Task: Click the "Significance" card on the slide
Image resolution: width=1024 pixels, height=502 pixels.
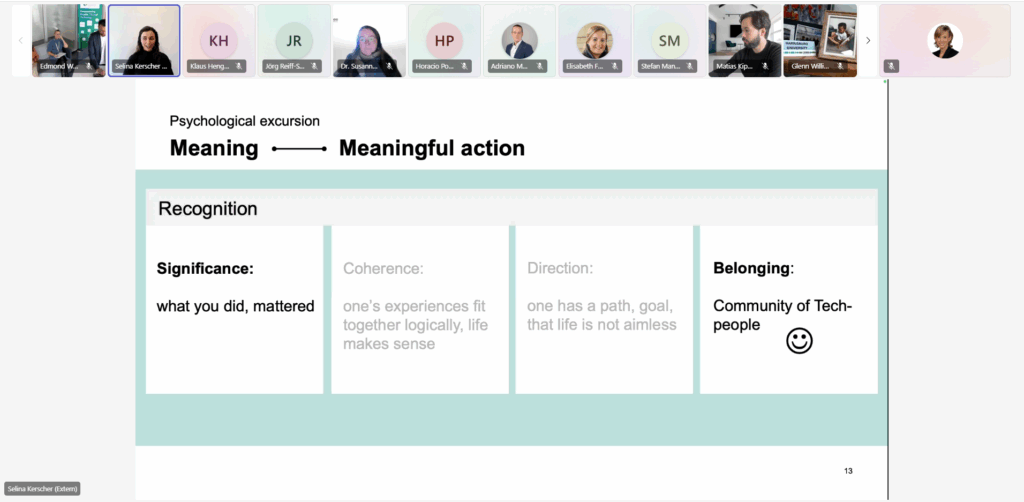Action: [235, 308]
